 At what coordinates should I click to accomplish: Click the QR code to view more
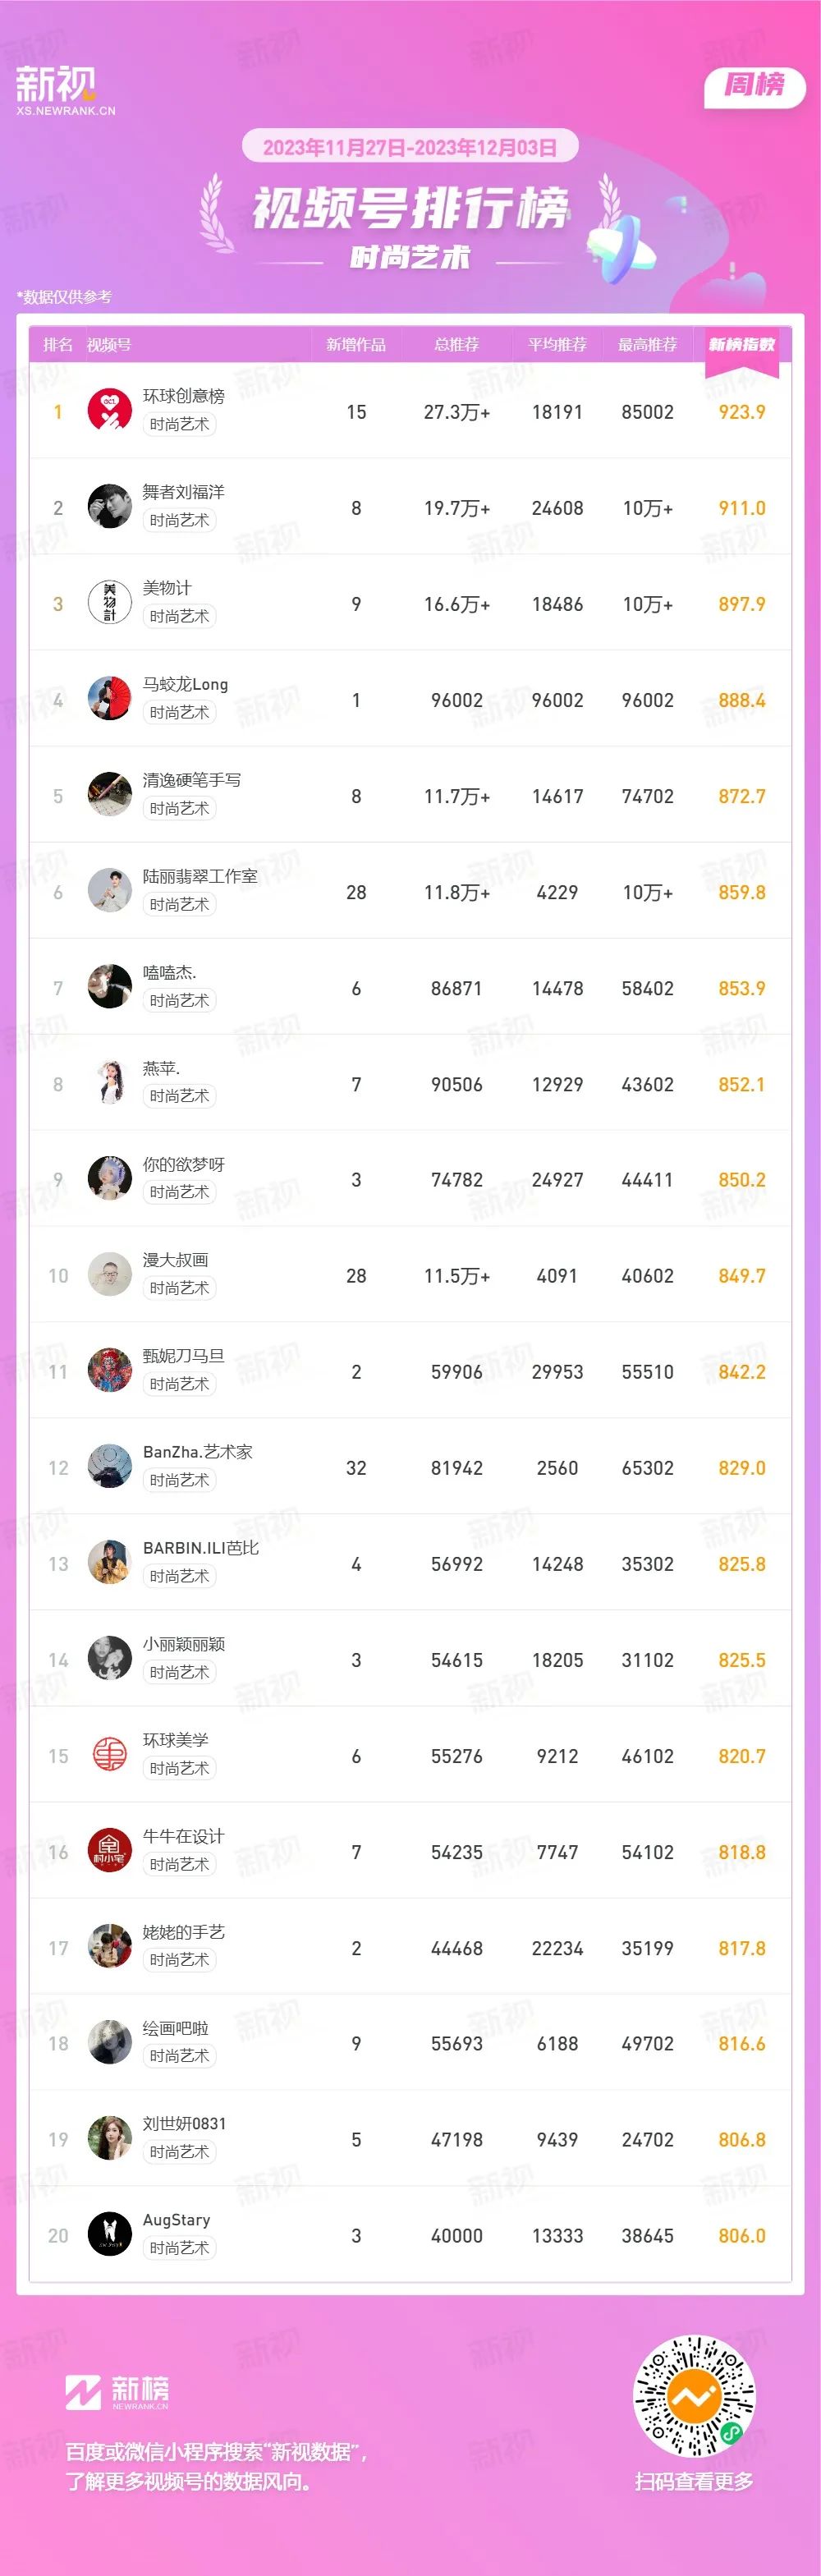point(695,2397)
